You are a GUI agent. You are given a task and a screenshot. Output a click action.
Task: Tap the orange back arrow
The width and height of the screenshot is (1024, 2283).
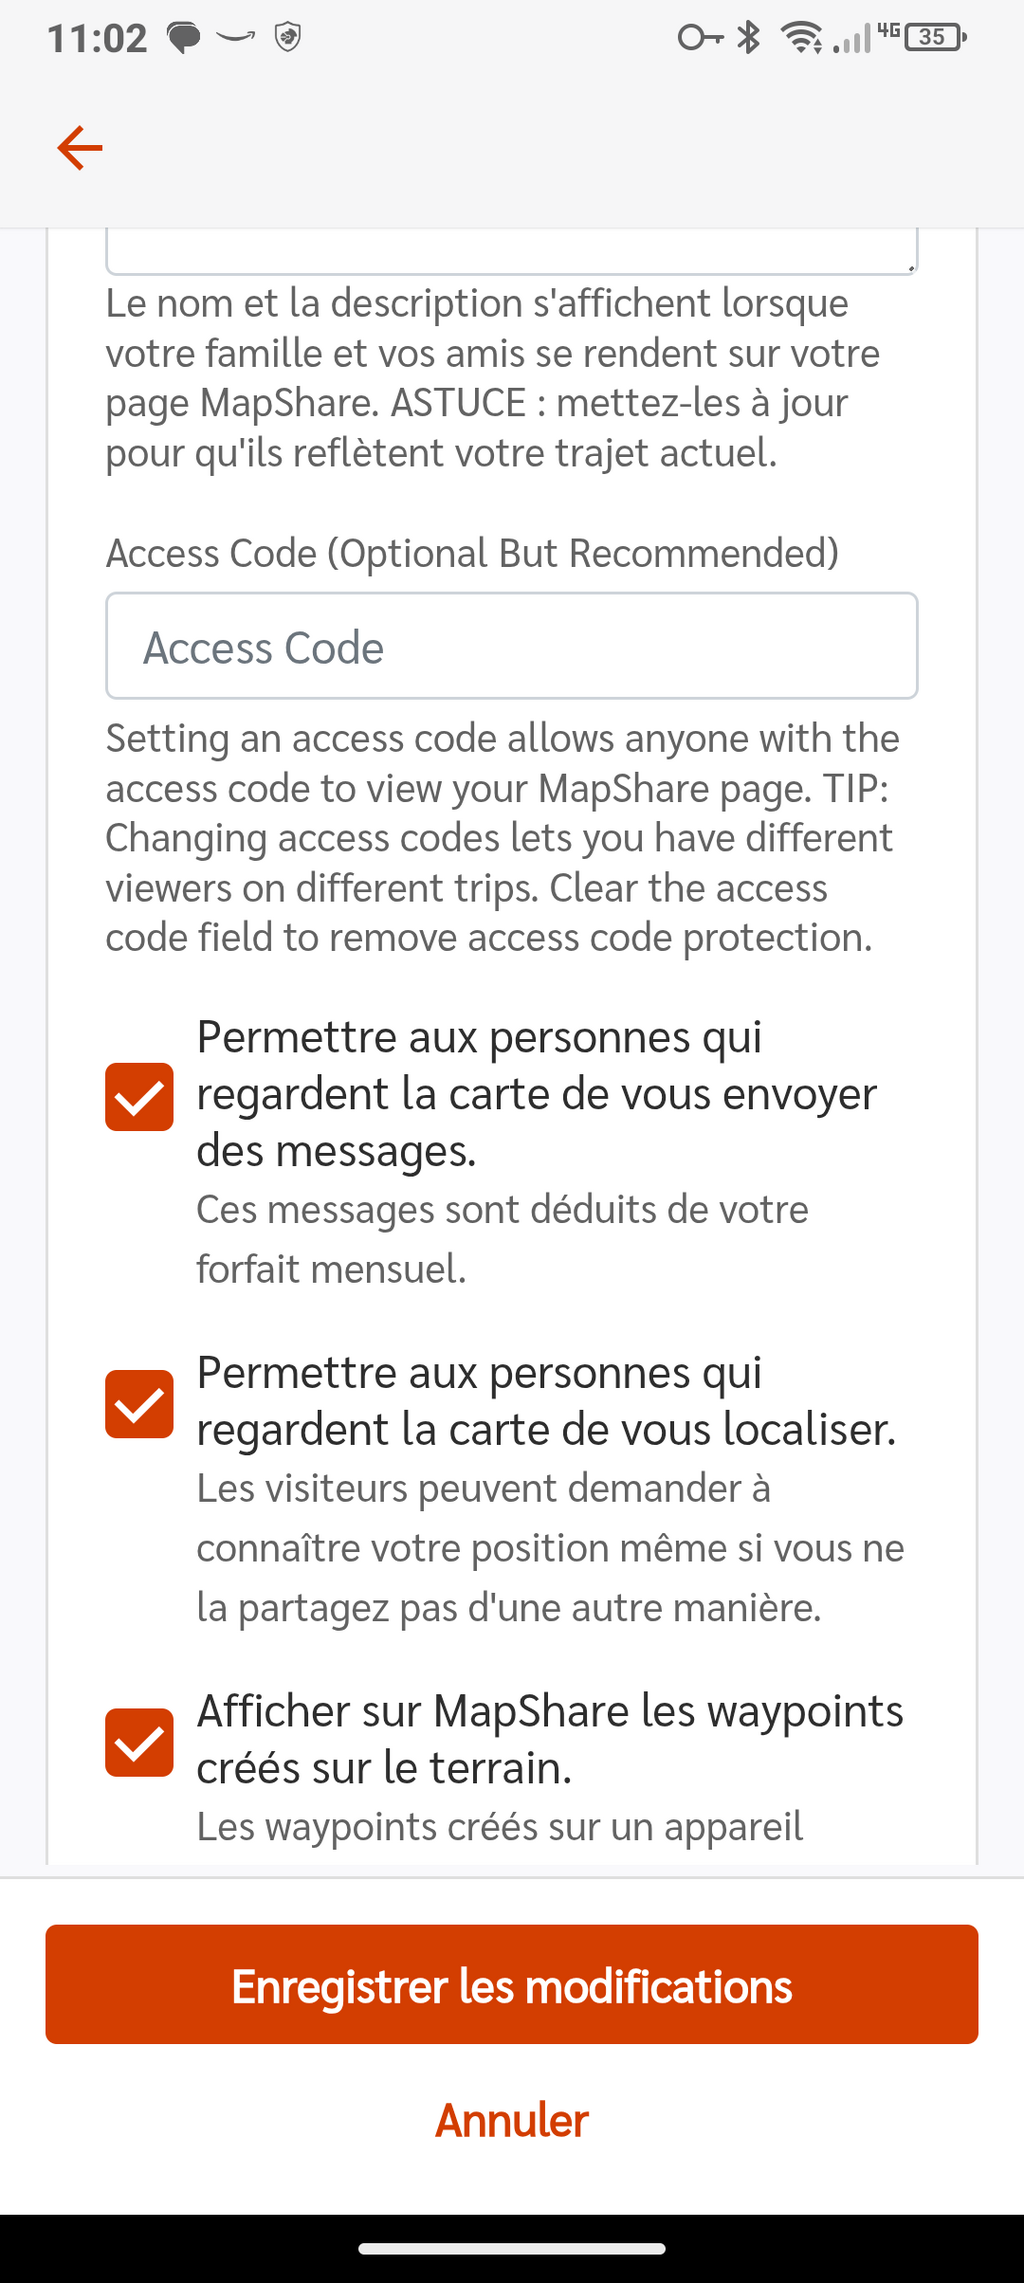coord(80,148)
